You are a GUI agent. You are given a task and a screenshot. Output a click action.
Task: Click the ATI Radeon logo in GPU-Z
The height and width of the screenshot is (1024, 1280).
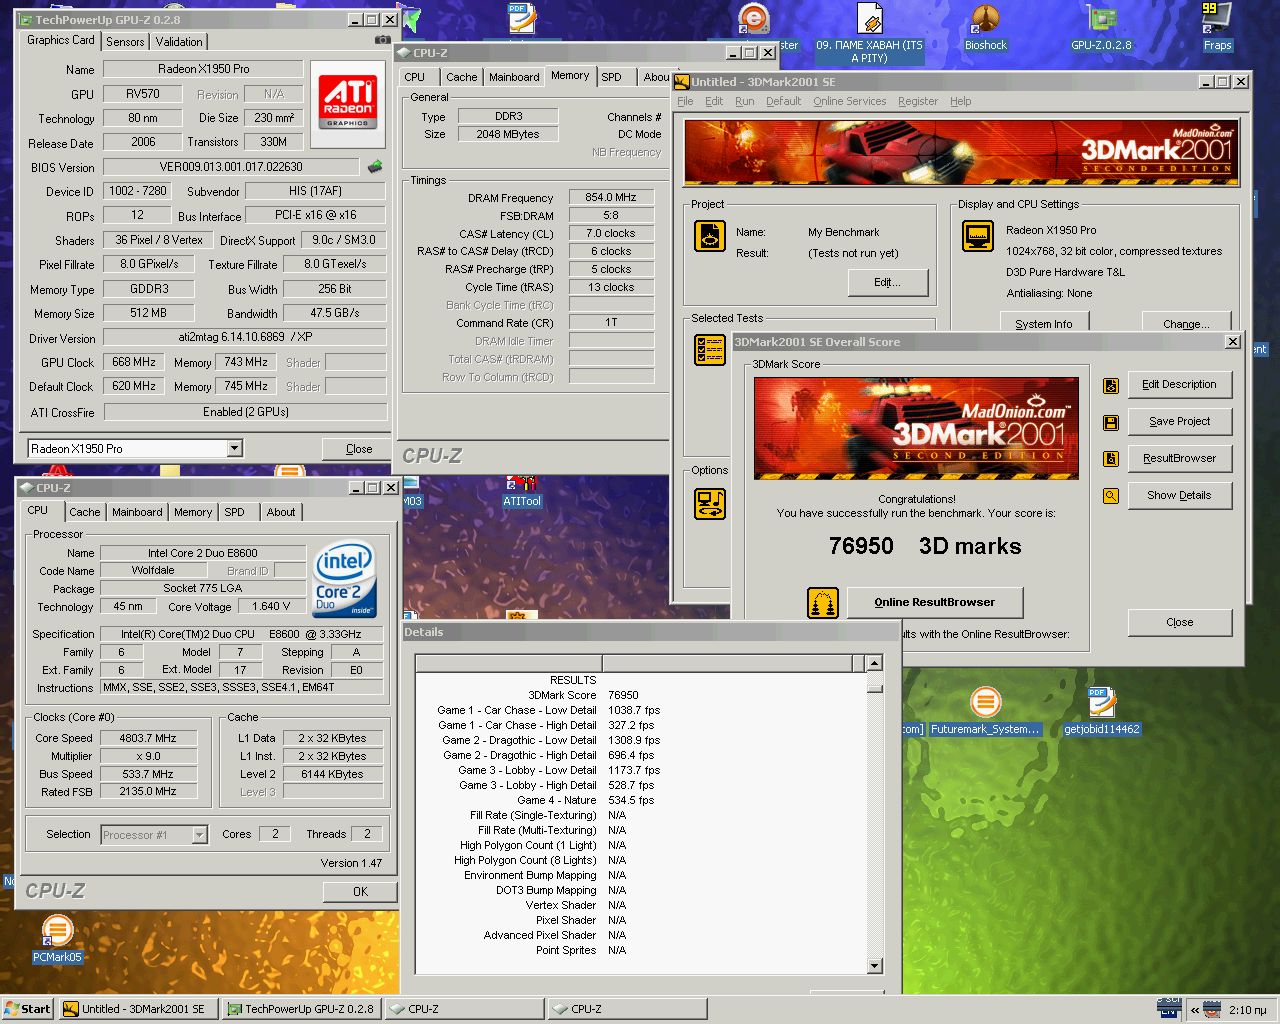point(347,104)
